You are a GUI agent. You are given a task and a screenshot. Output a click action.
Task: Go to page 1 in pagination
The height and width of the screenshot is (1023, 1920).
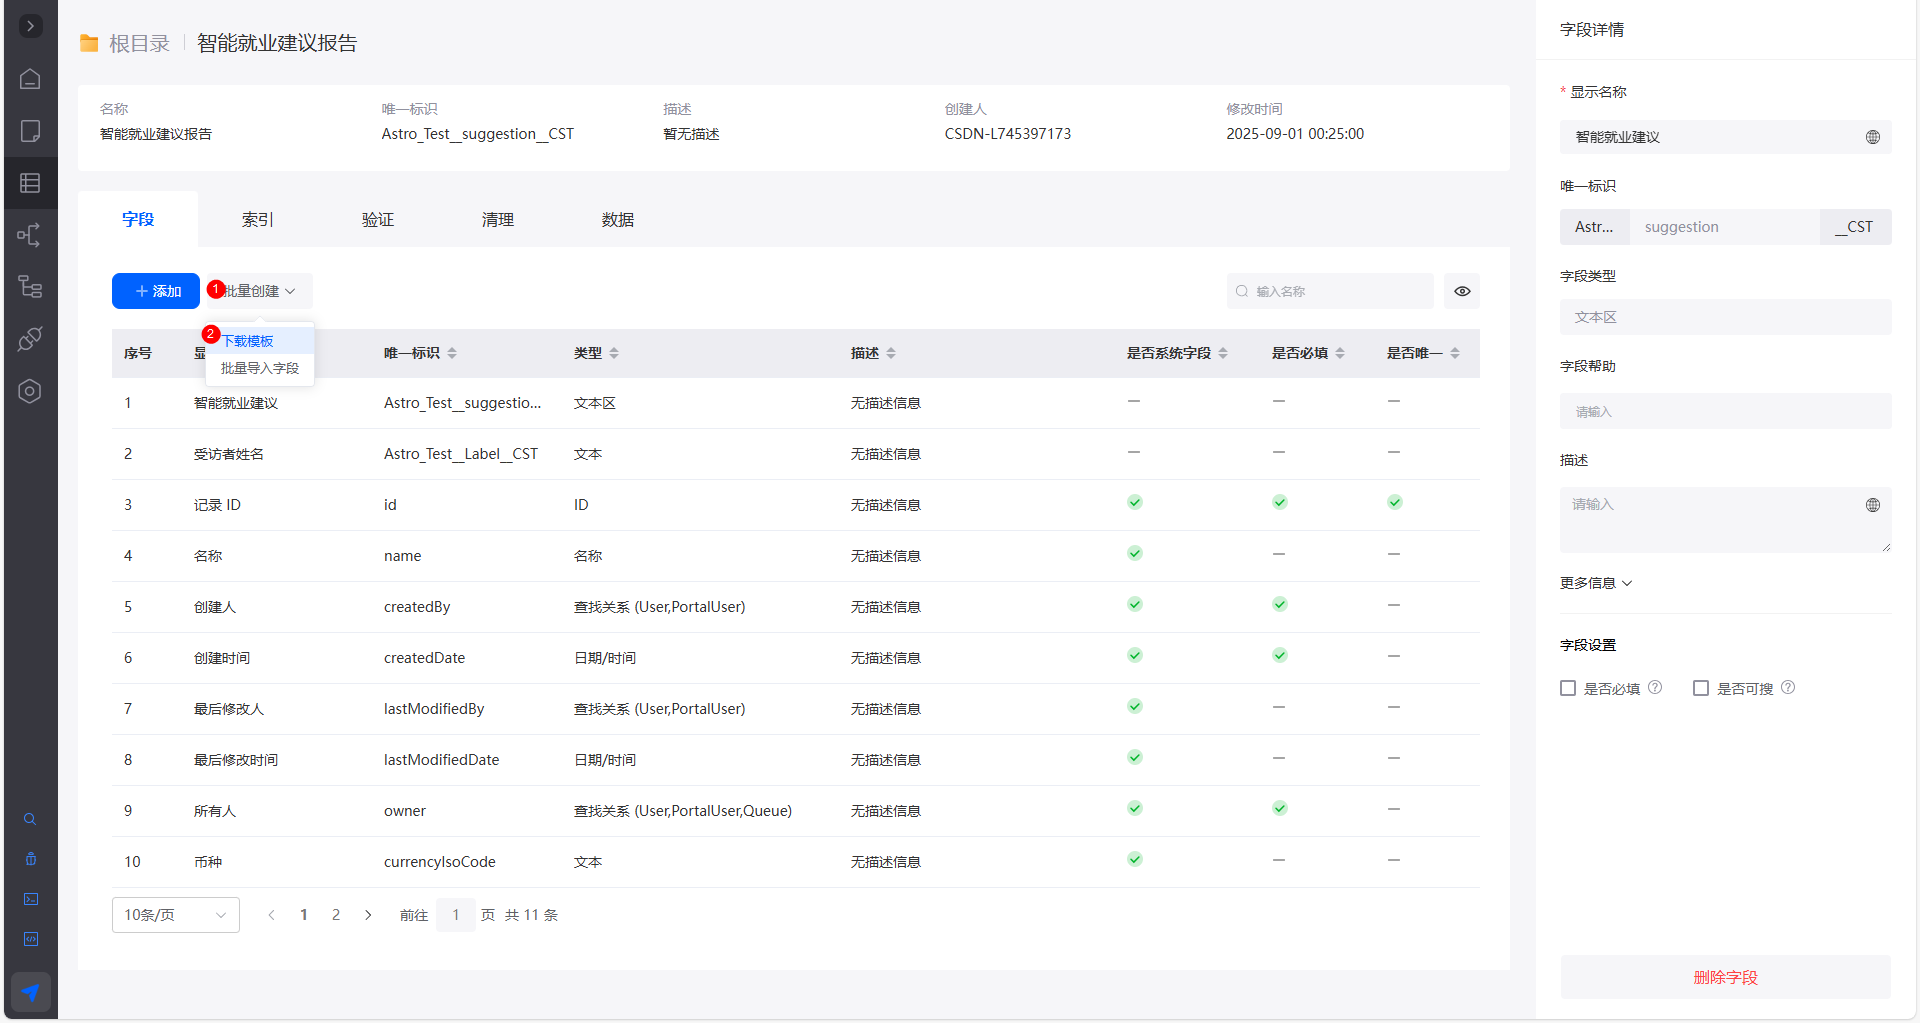click(304, 915)
